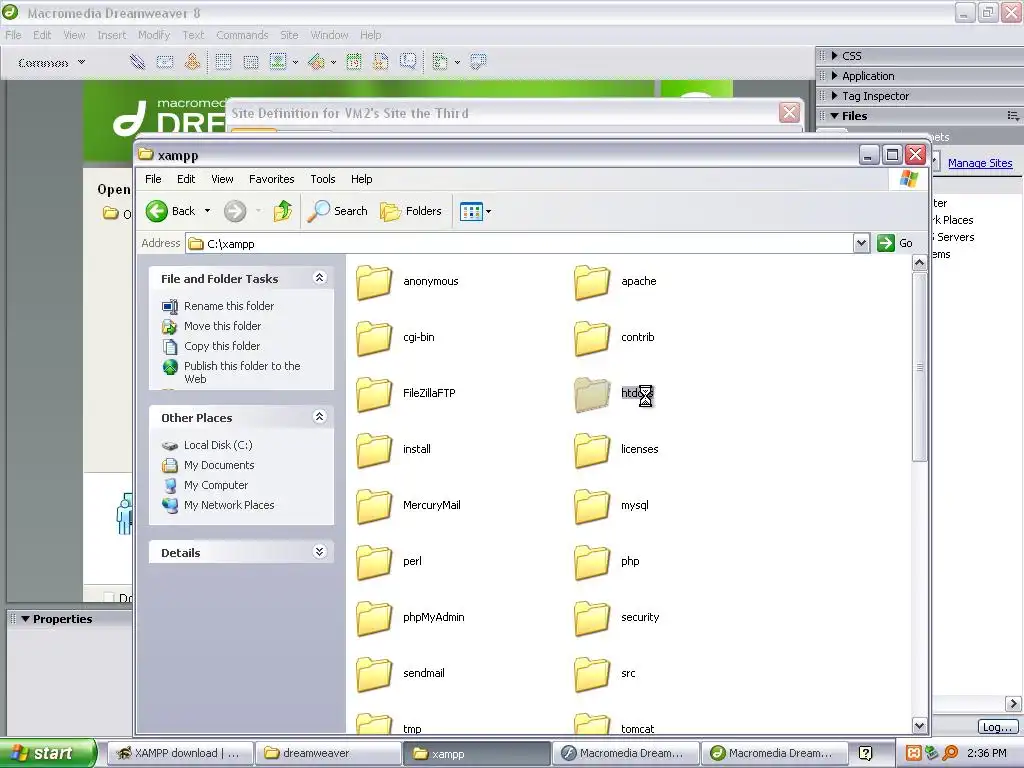Select the install folder icon

(374, 450)
